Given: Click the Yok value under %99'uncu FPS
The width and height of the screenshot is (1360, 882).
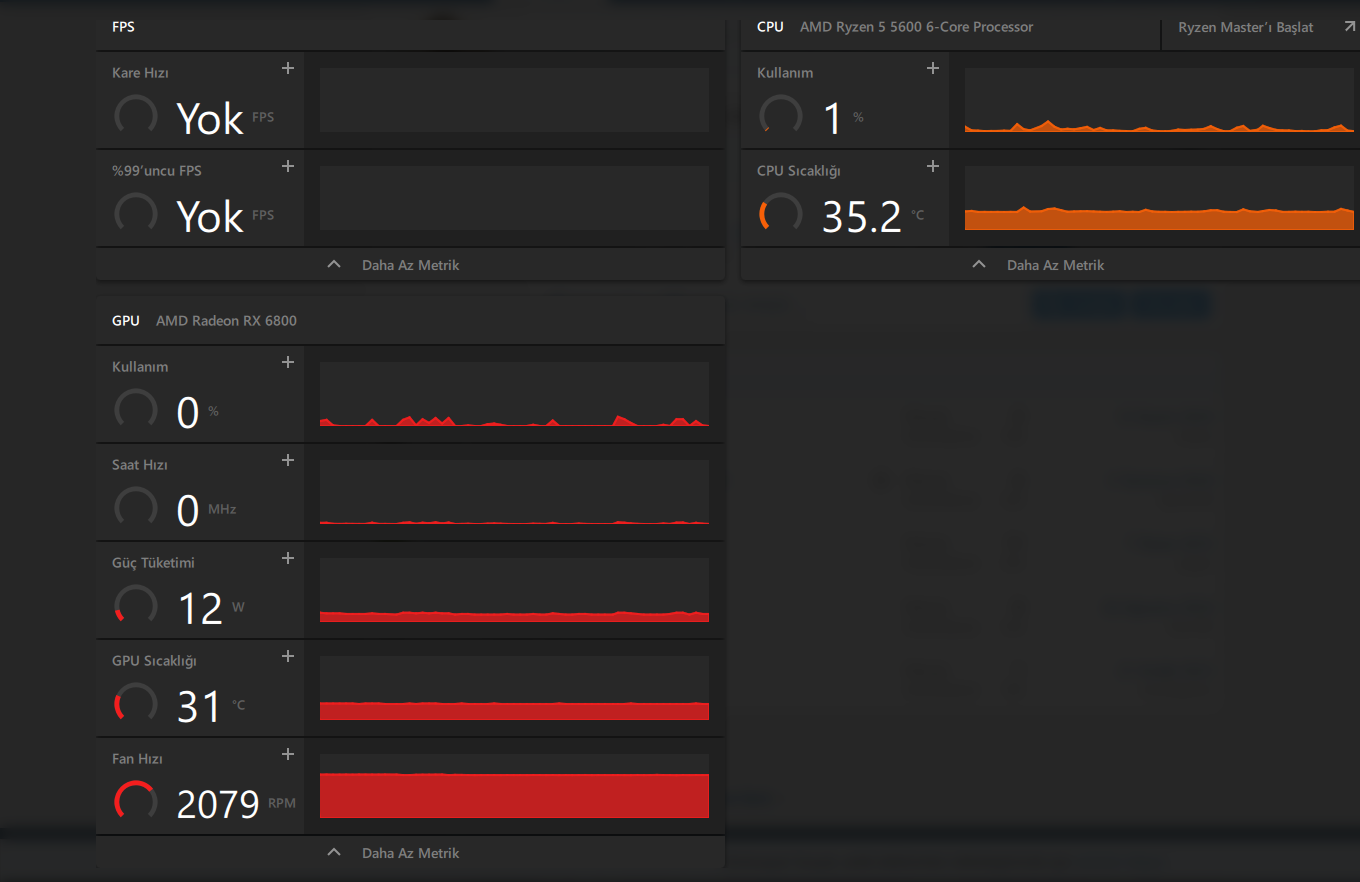Looking at the screenshot, I should 210,216.
